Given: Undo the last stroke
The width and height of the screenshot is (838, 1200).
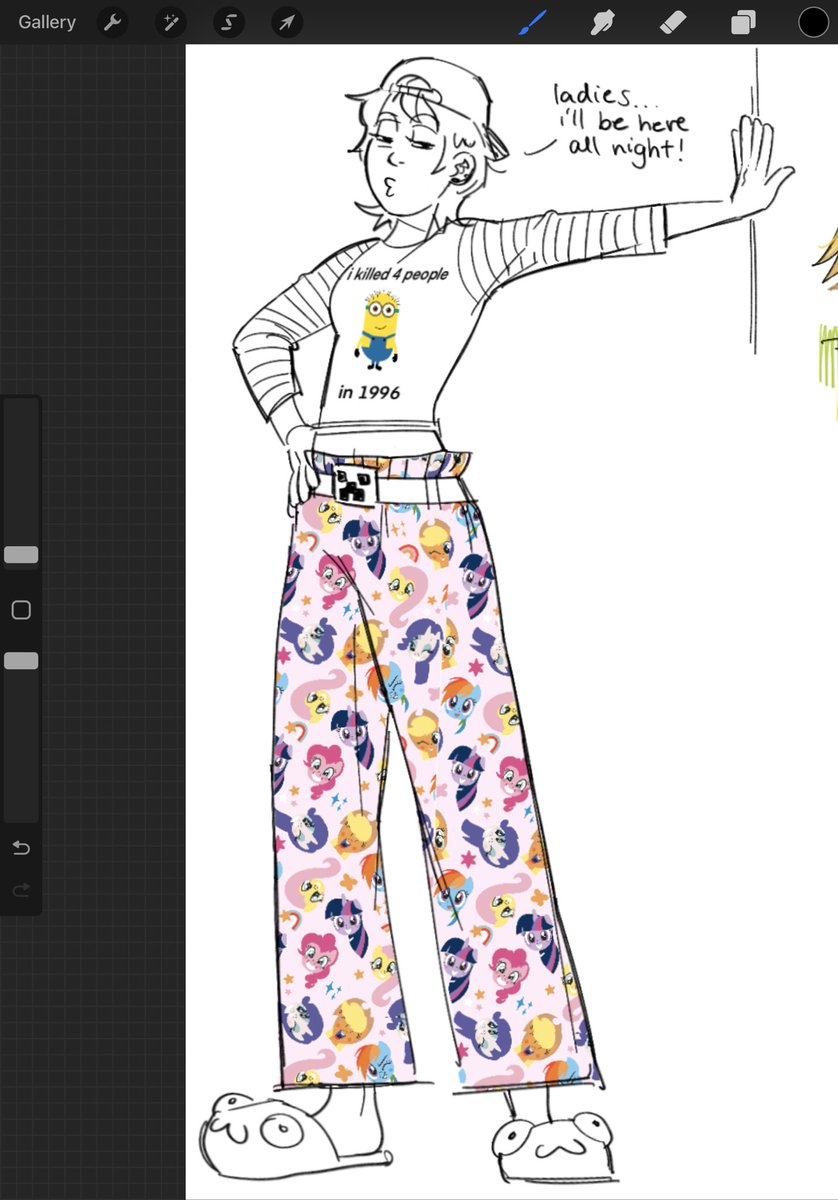Looking at the screenshot, I should pos(21,848).
